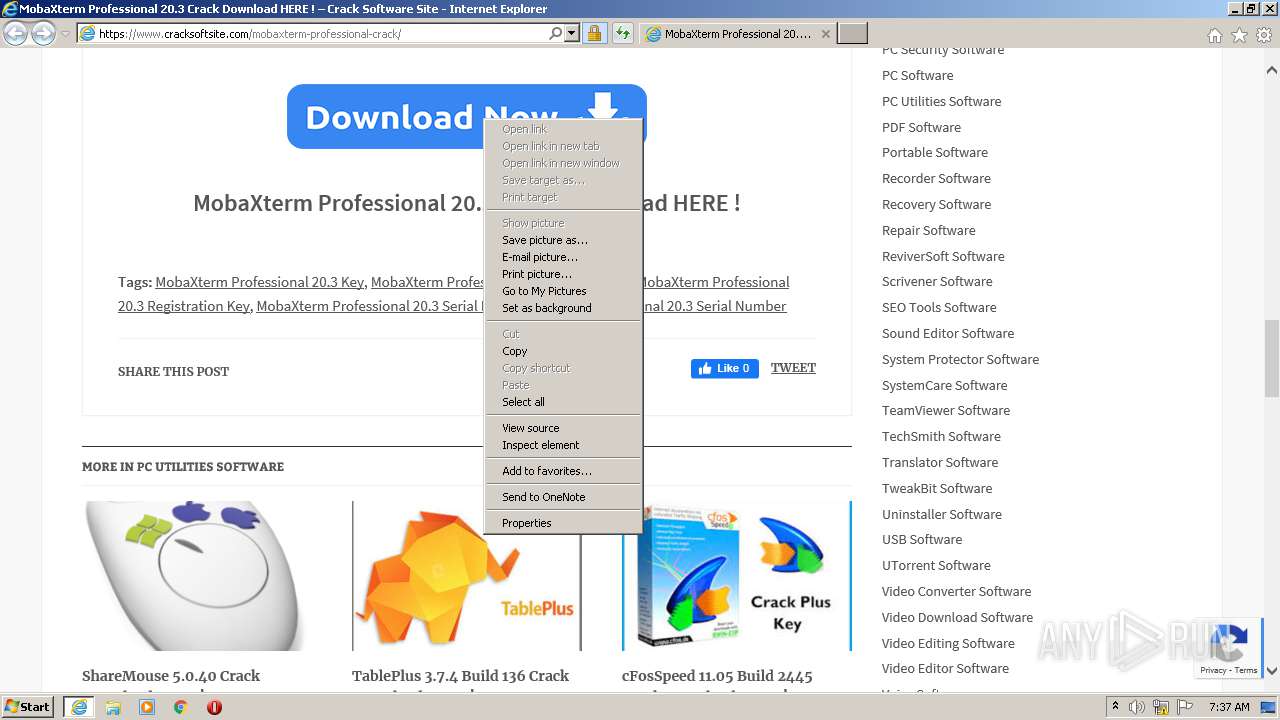Choose 'E-mail picture...' in context menu

pos(540,257)
